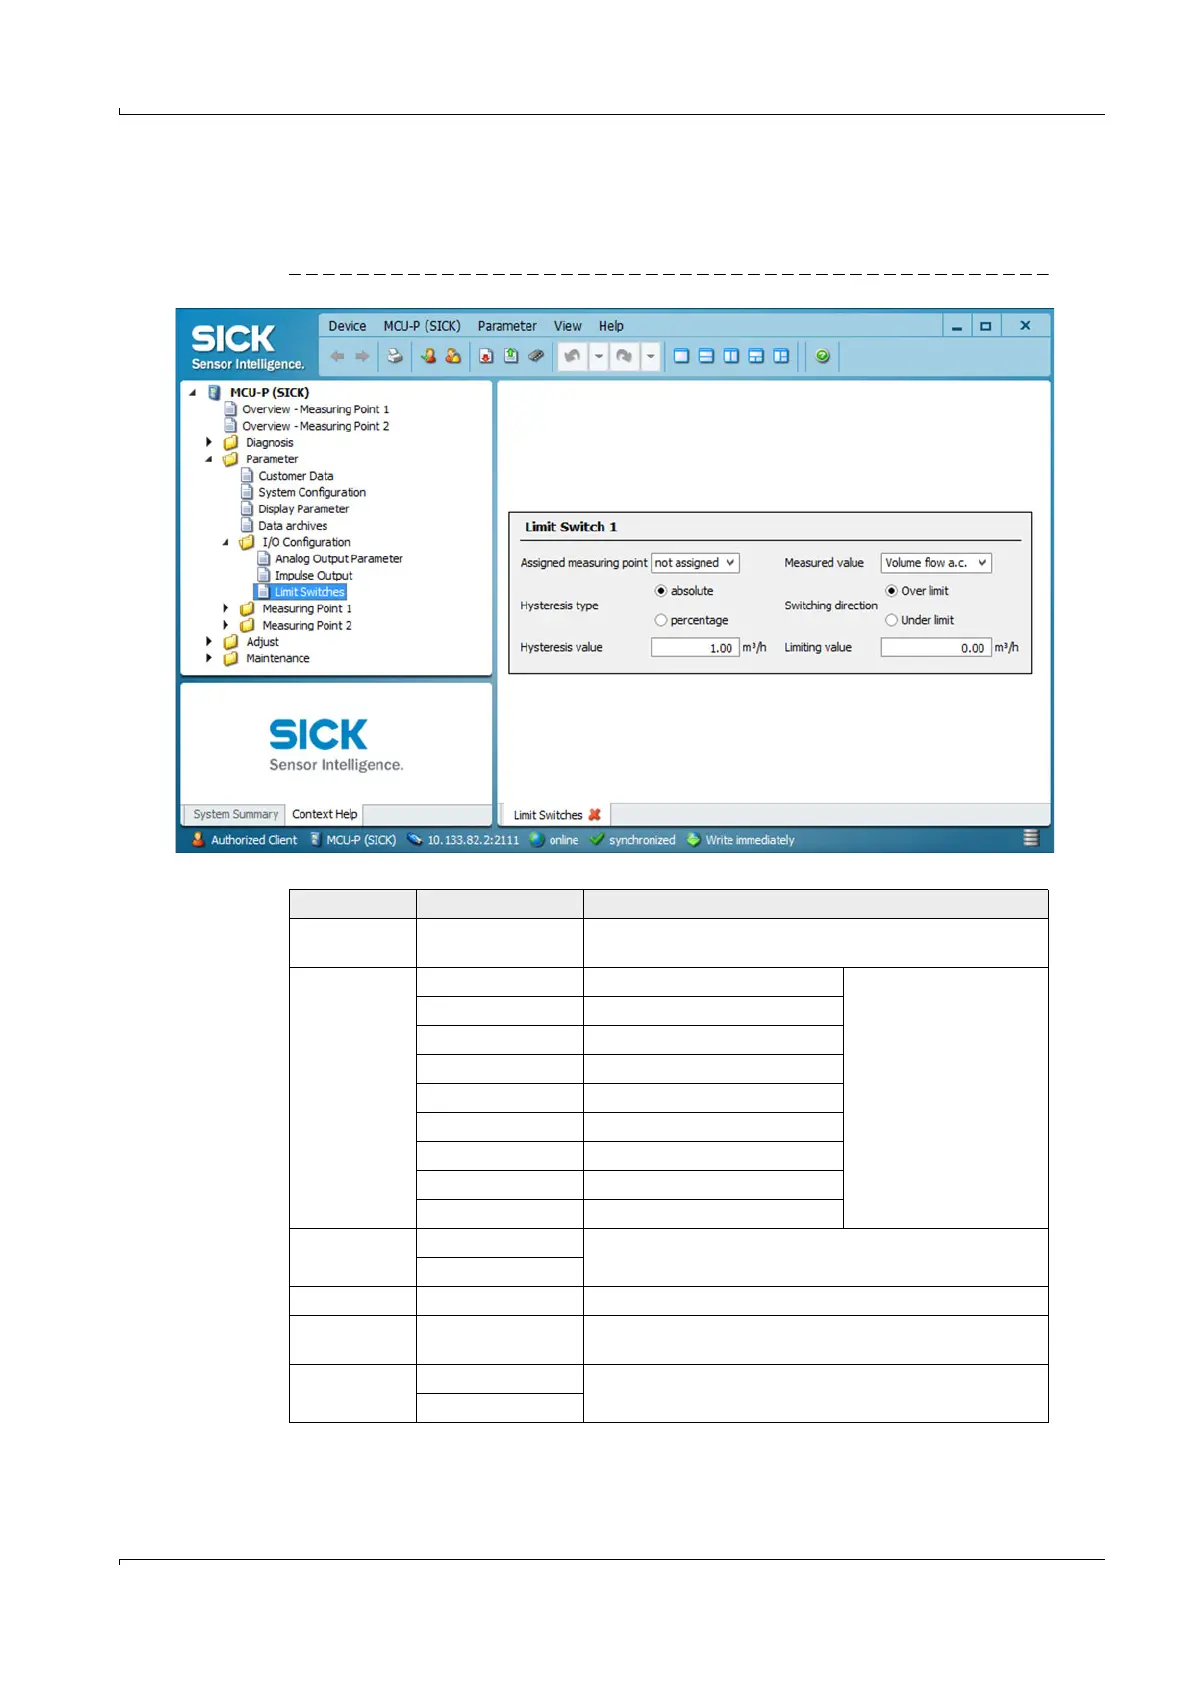
Task: Click the Authorized Client user status icon
Action: pos(198,840)
